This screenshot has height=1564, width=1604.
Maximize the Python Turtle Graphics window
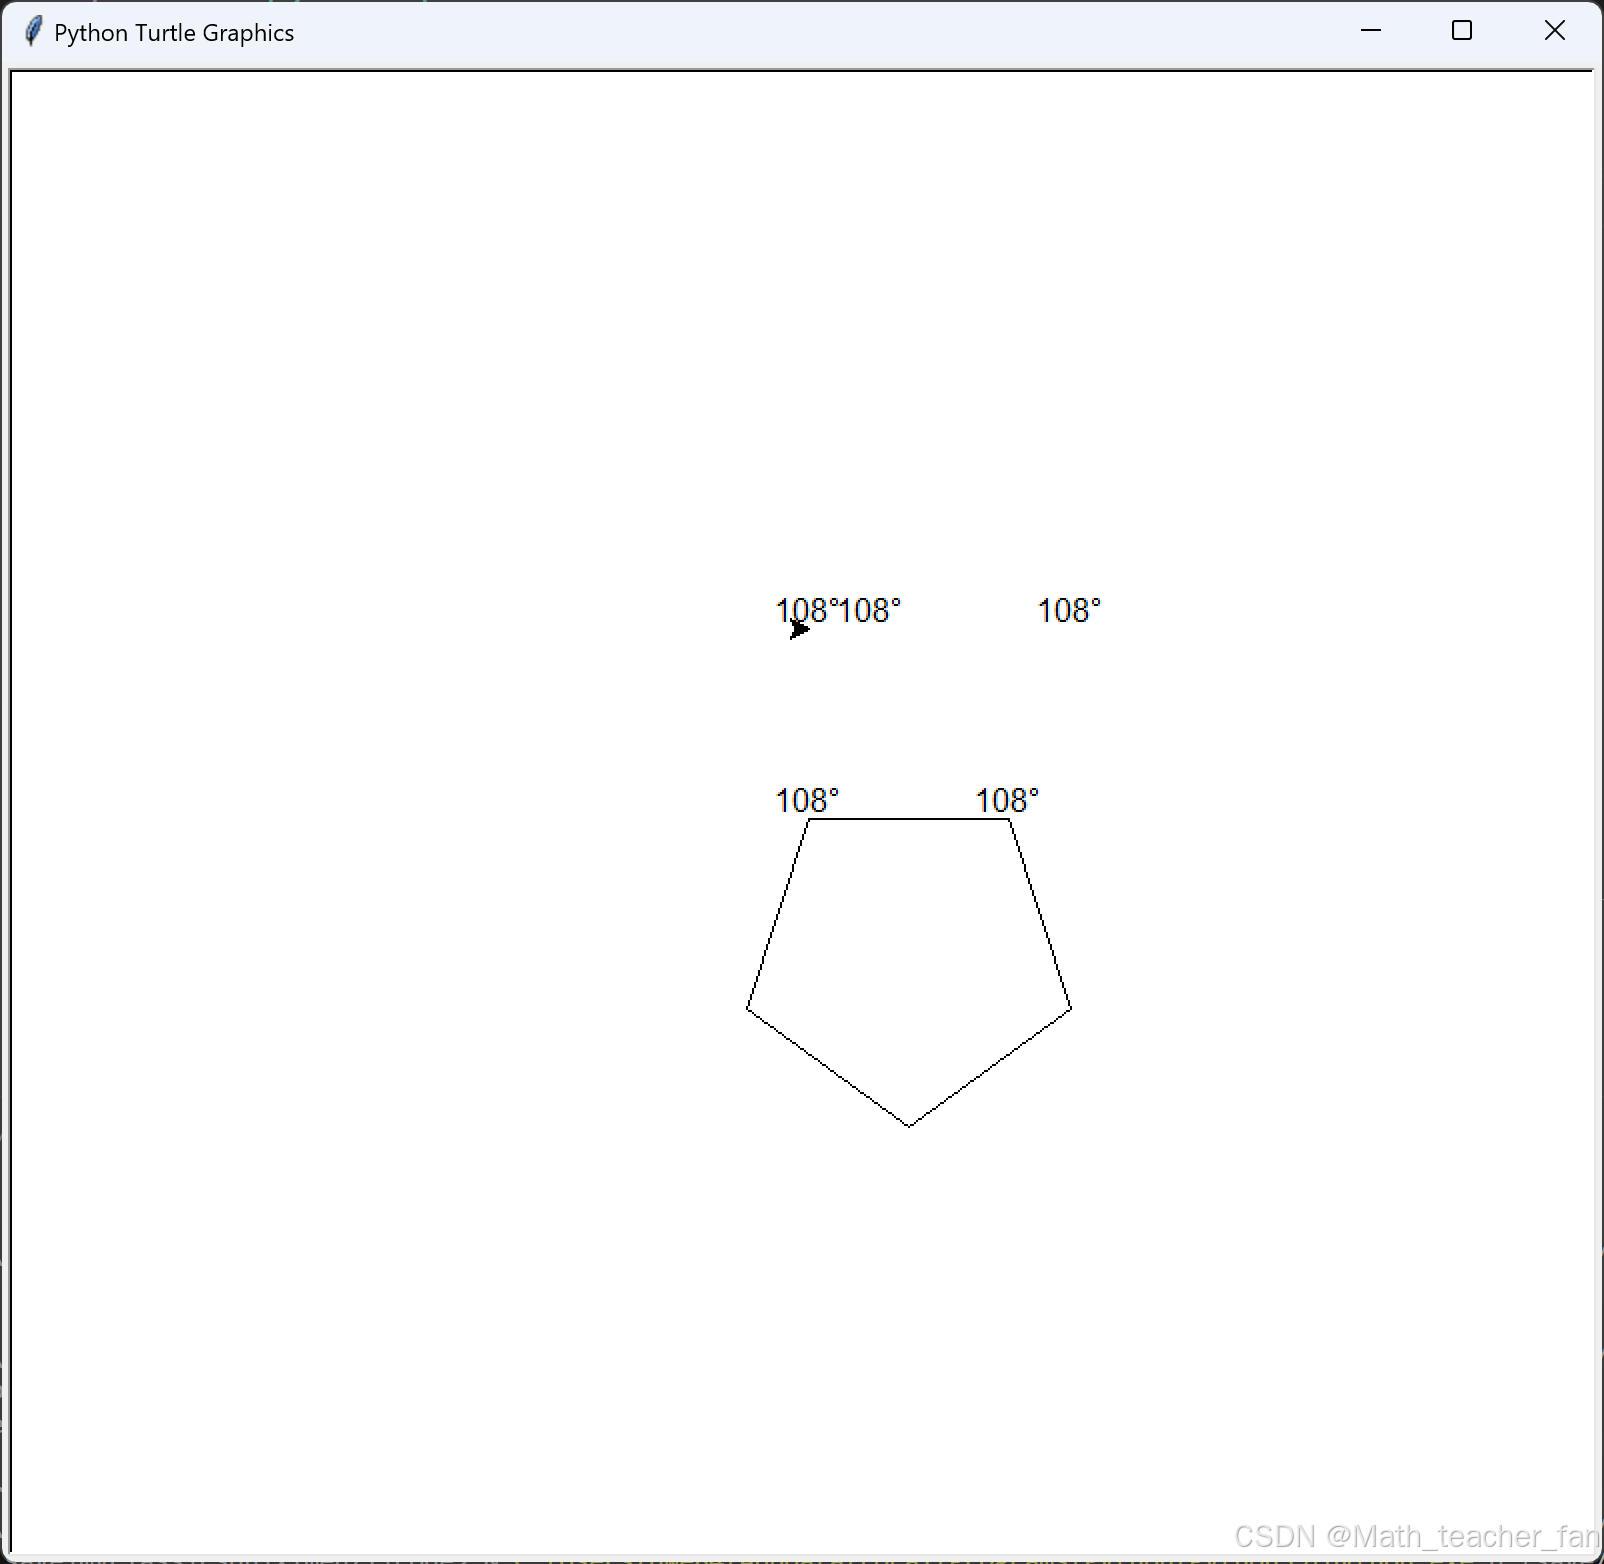click(x=1462, y=31)
